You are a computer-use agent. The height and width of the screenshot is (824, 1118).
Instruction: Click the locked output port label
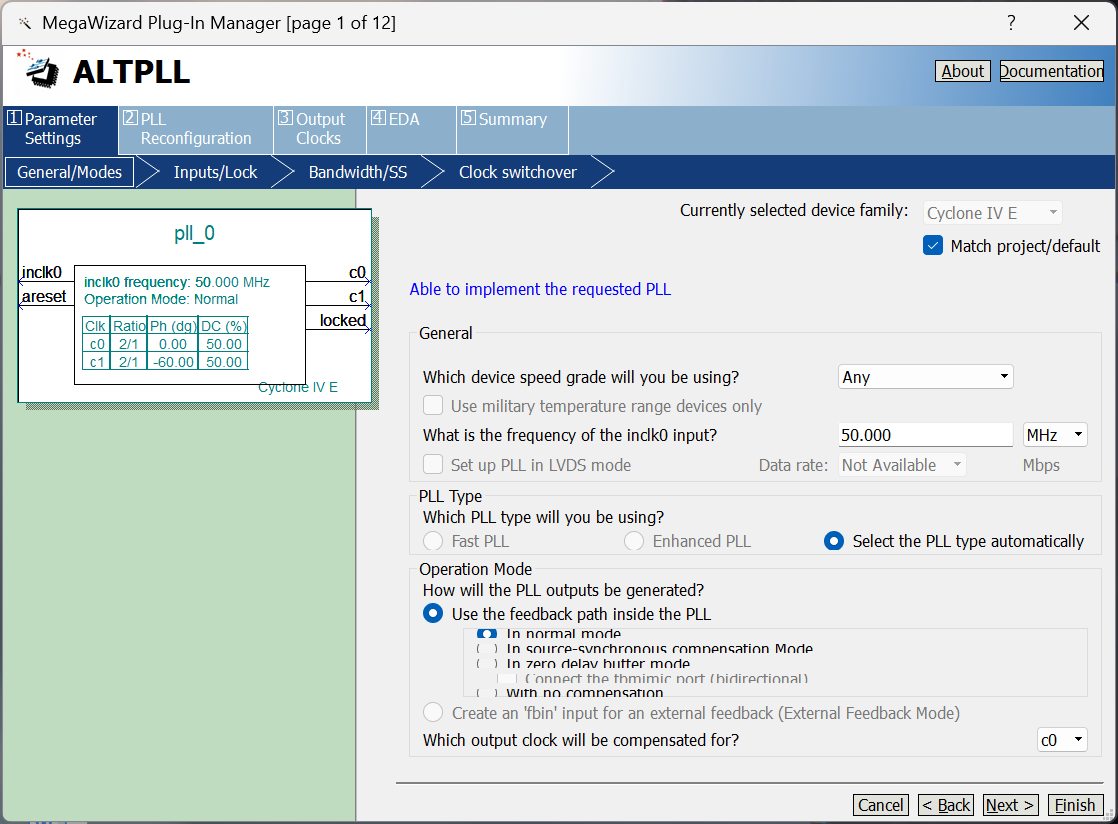343,321
